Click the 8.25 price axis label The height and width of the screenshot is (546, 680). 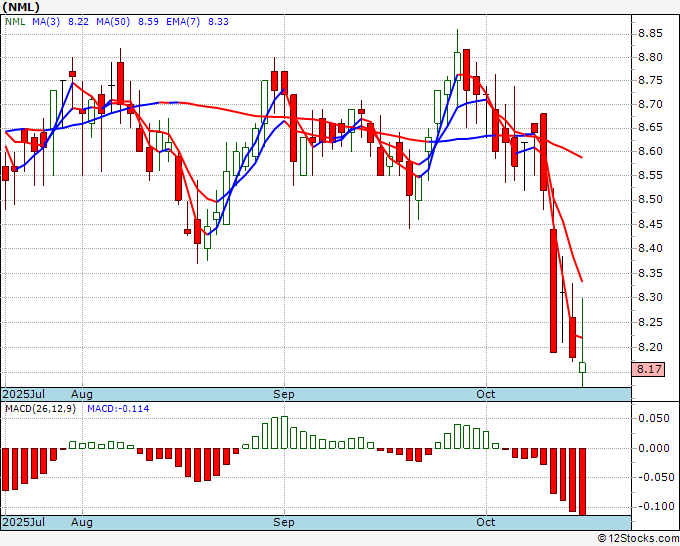[x=650, y=323]
